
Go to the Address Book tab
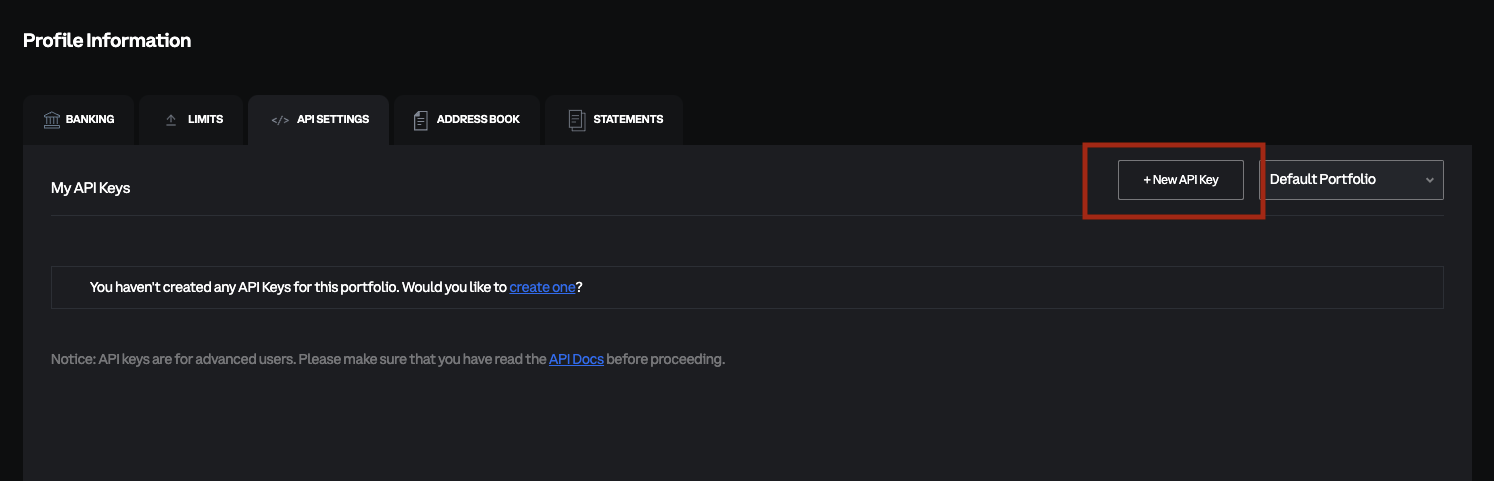(x=477, y=120)
